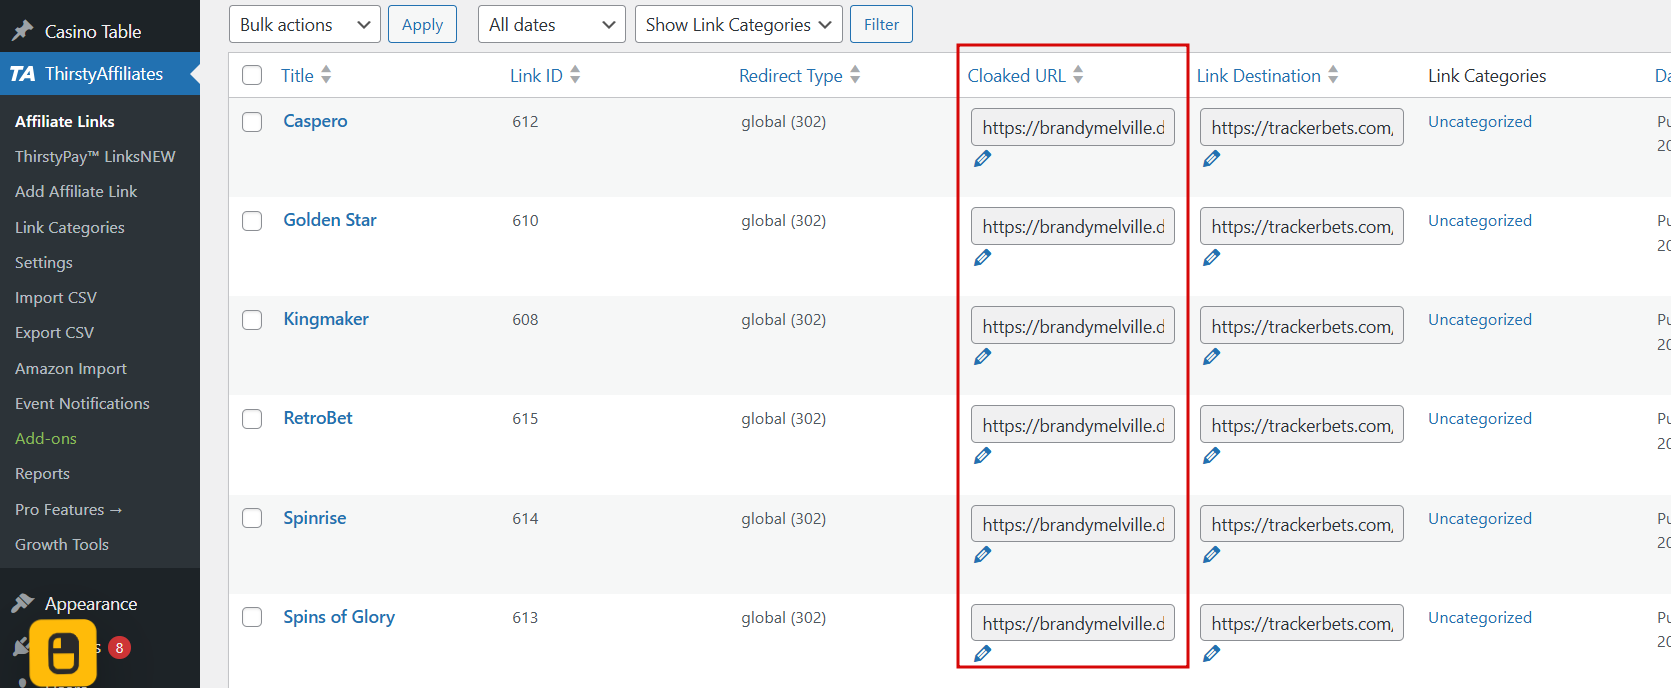1671x688 pixels.
Task: Sort by Cloaked URL column arrows
Action: pos(1078,75)
